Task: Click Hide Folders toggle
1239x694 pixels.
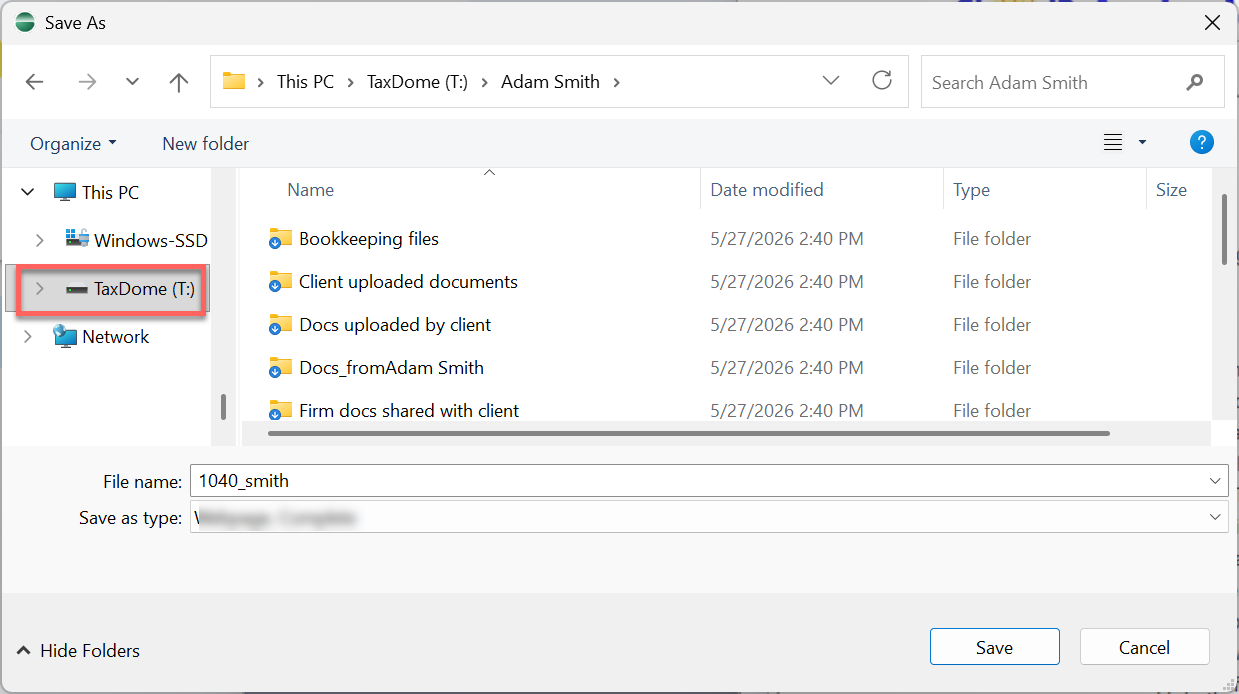Action: pos(79,650)
